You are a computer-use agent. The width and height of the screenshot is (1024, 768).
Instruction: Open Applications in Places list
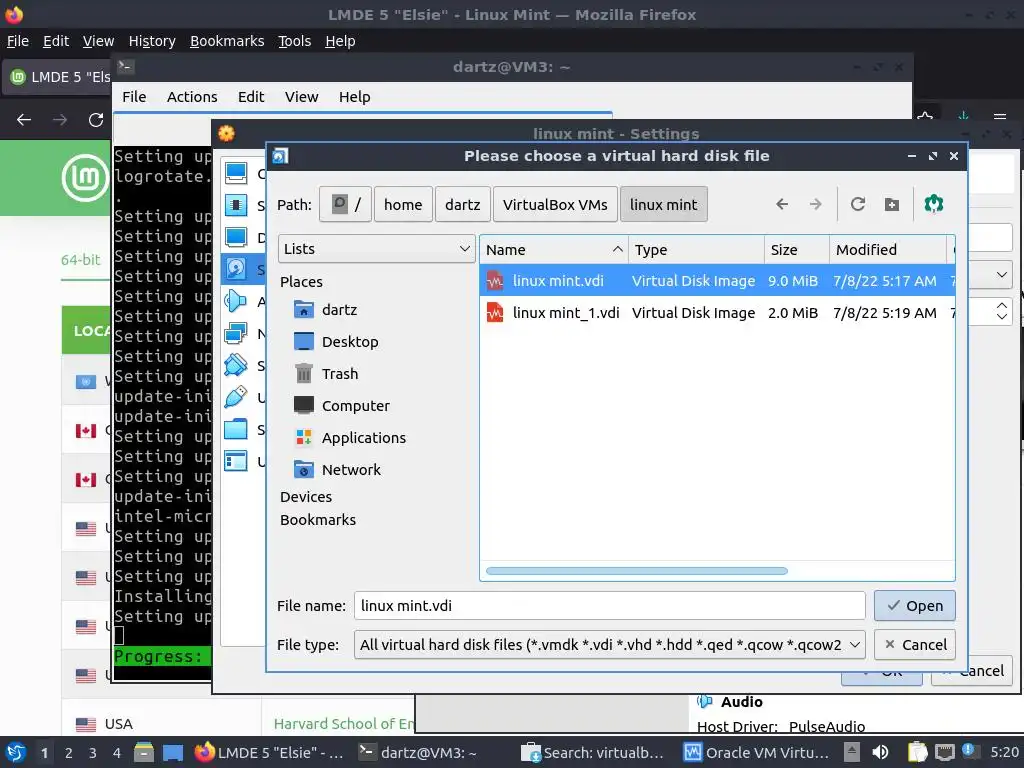[x=349, y=438]
